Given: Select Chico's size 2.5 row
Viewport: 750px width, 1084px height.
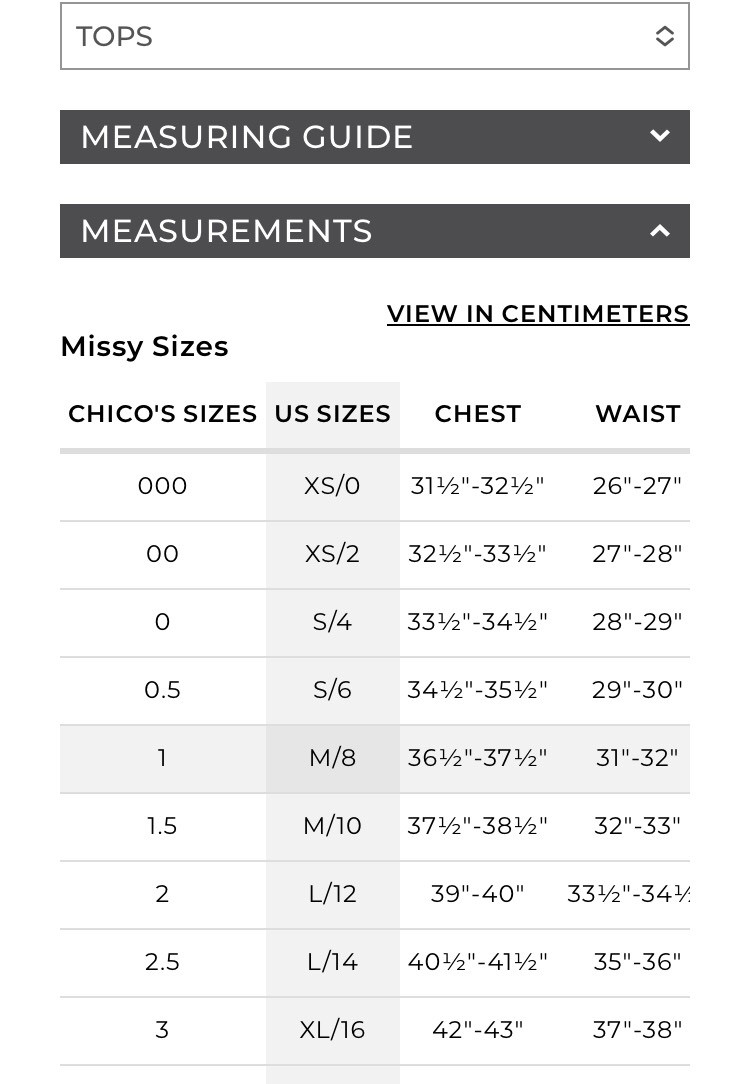Looking at the screenshot, I should click(x=375, y=962).
